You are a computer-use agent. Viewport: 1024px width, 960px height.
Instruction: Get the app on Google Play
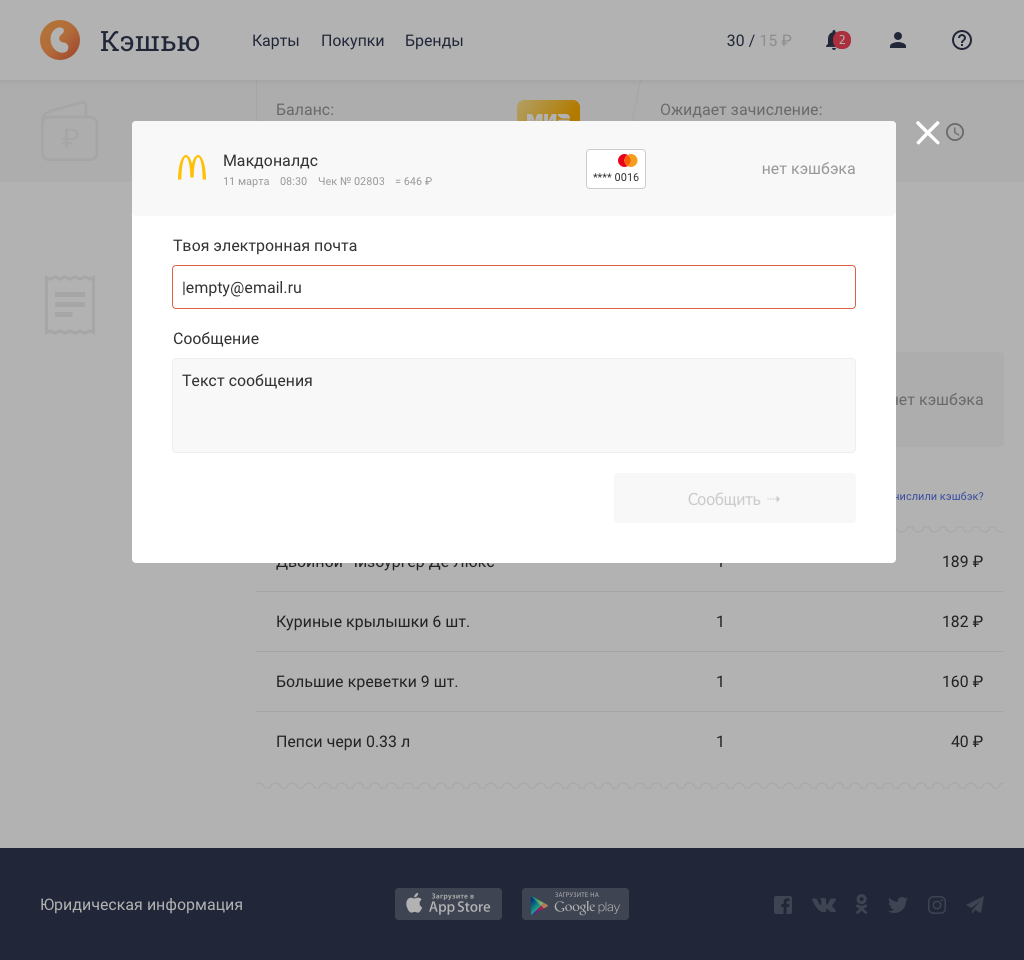(575, 904)
